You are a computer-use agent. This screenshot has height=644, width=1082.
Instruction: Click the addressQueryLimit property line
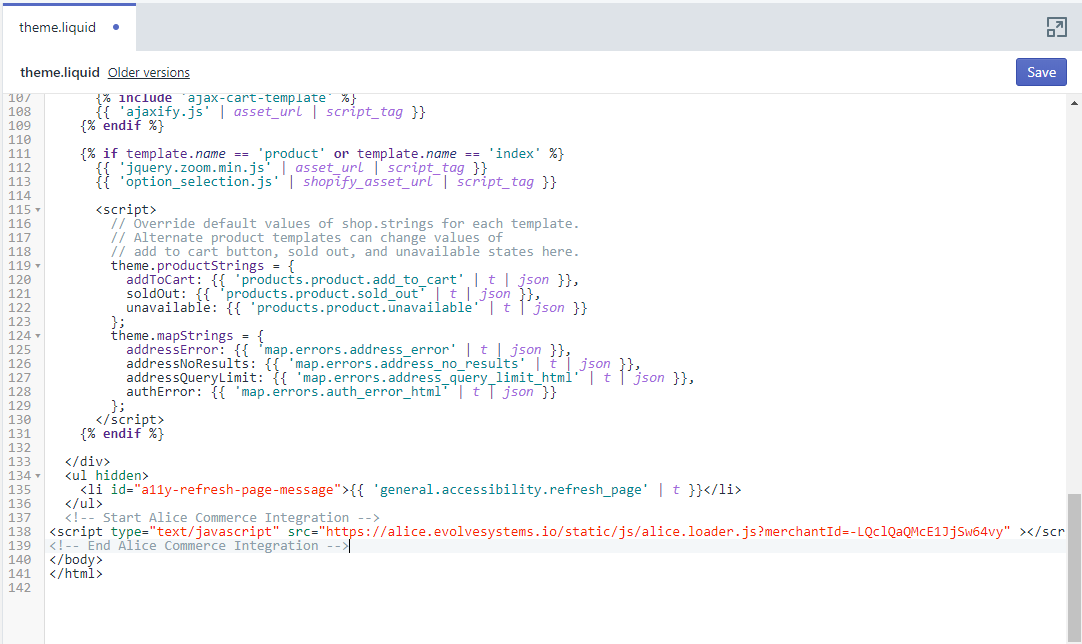pos(411,378)
